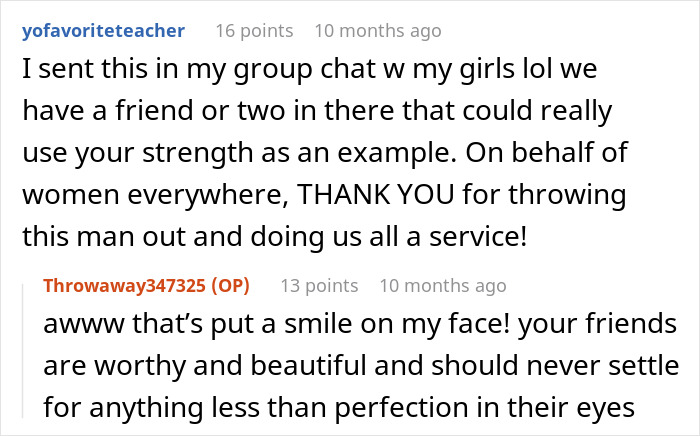Open Throwaway347325's user profile
Screen dimensions: 700x436
click(x=124, y=286)
